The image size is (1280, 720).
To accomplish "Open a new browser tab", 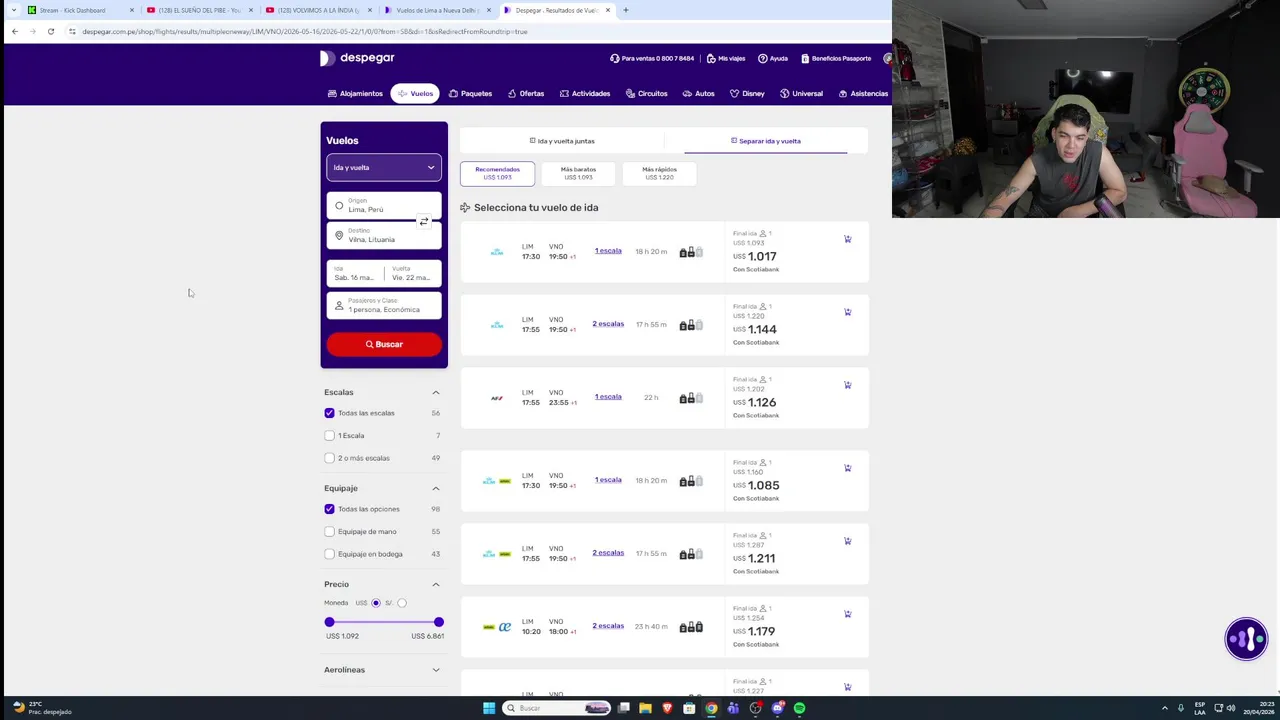I will pyautogui.click(x=626, y=10).
